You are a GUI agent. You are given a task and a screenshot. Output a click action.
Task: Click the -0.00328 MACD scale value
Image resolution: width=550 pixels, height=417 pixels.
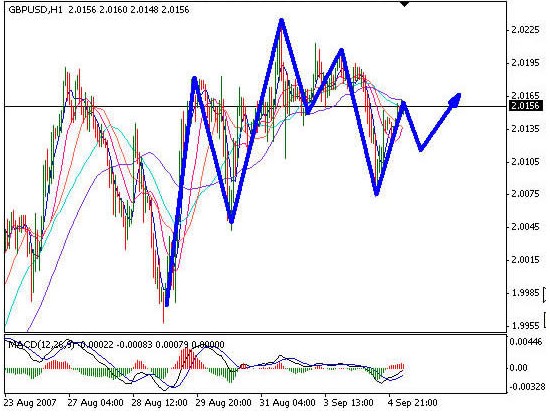point(526,387)
